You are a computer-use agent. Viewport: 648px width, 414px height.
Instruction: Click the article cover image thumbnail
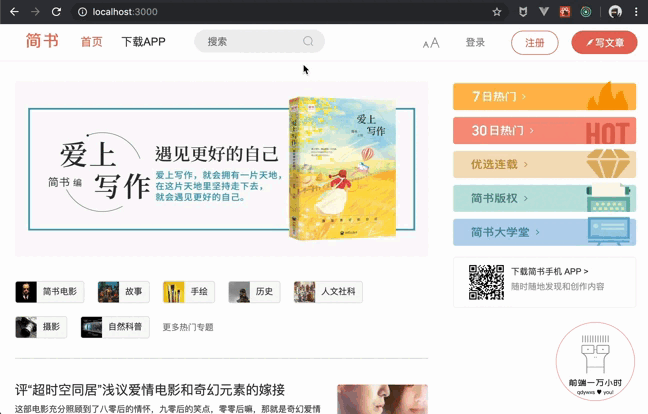(x=382, y=399)
